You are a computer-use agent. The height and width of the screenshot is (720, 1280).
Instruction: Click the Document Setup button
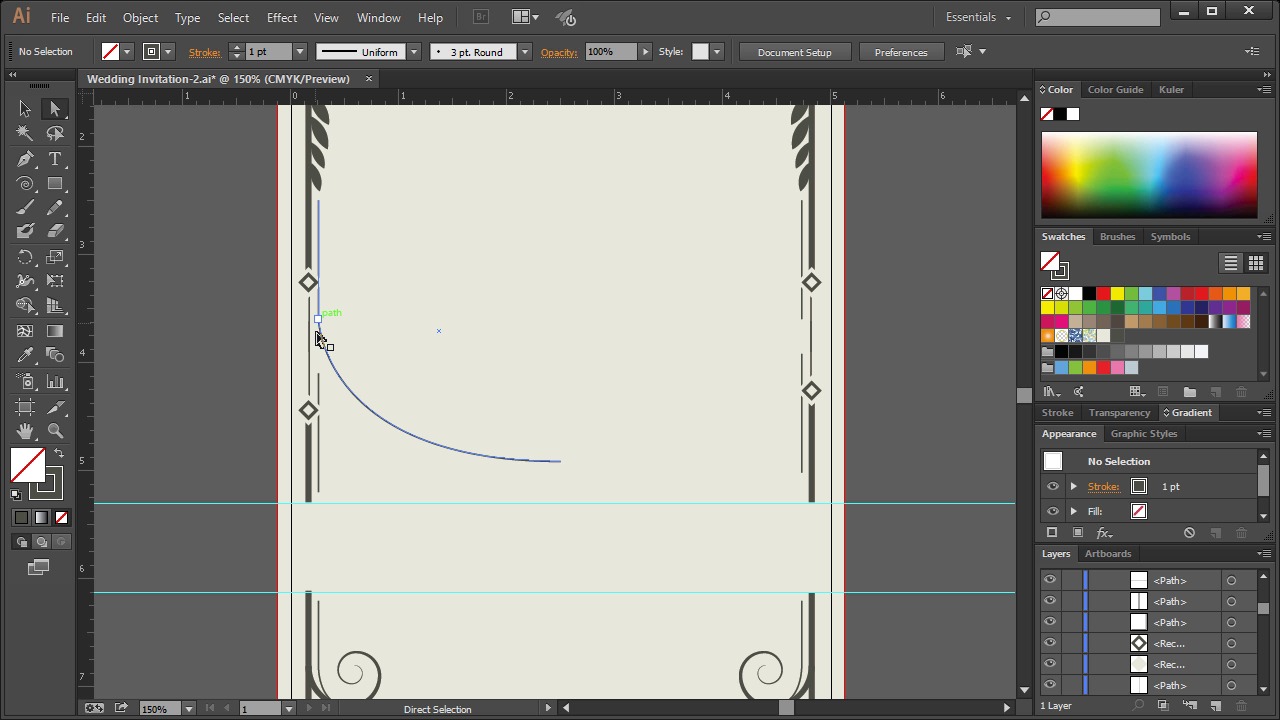point(794,52)
